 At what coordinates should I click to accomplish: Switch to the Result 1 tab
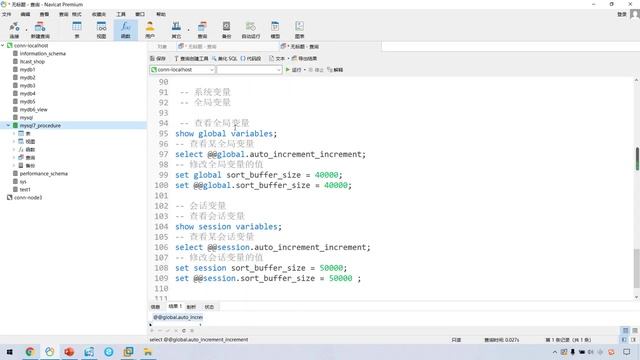coord(175,306)
